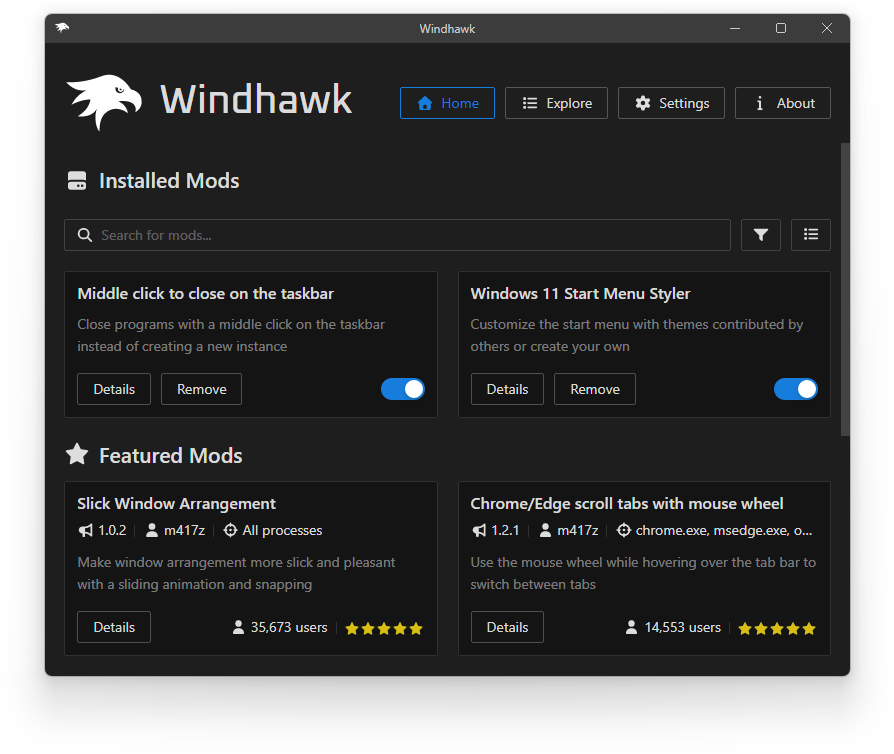Remove the Windows 11 Start Menu Styler mod
The image size is (894, 754).
pyautogui.click(x=595, y=389)
